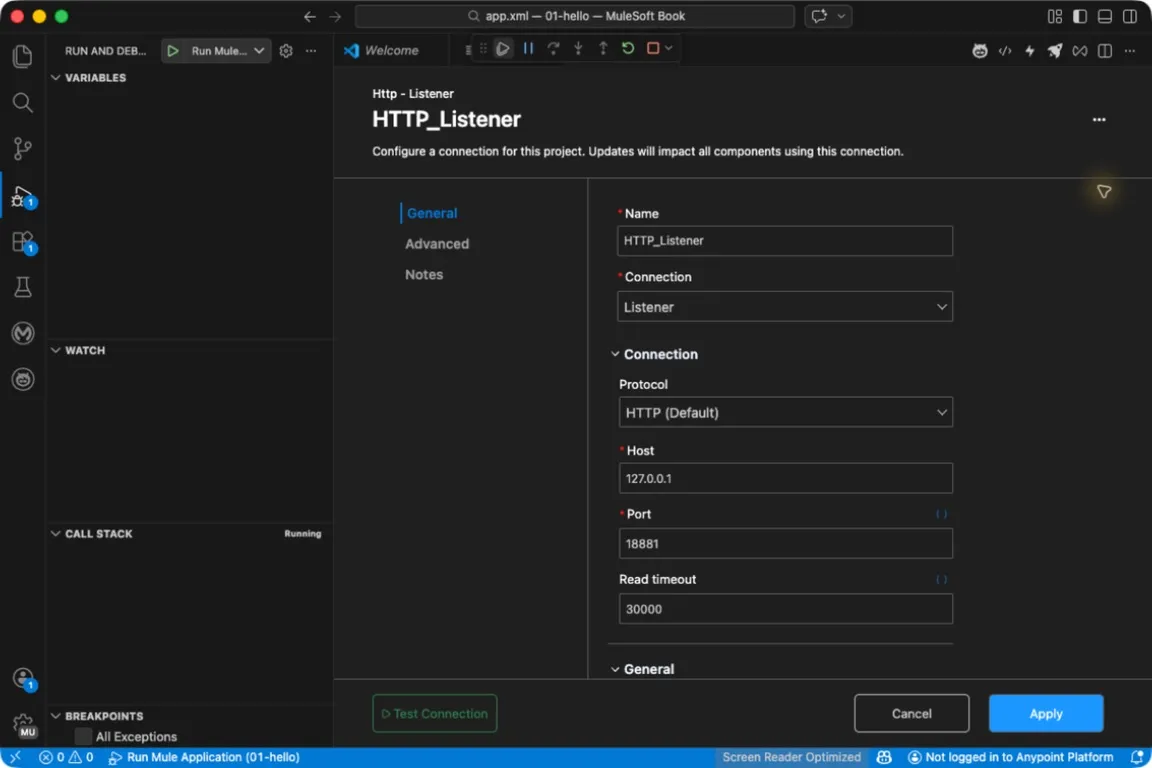This screenshot has height=768, width=1152.
Task: Open the Explorer view in activity bar
Action: tap(23, 56)
